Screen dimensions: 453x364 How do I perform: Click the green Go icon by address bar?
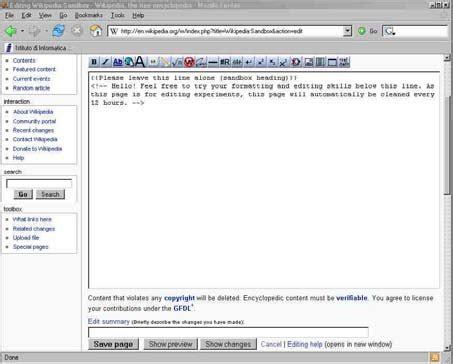click(362, 31)
